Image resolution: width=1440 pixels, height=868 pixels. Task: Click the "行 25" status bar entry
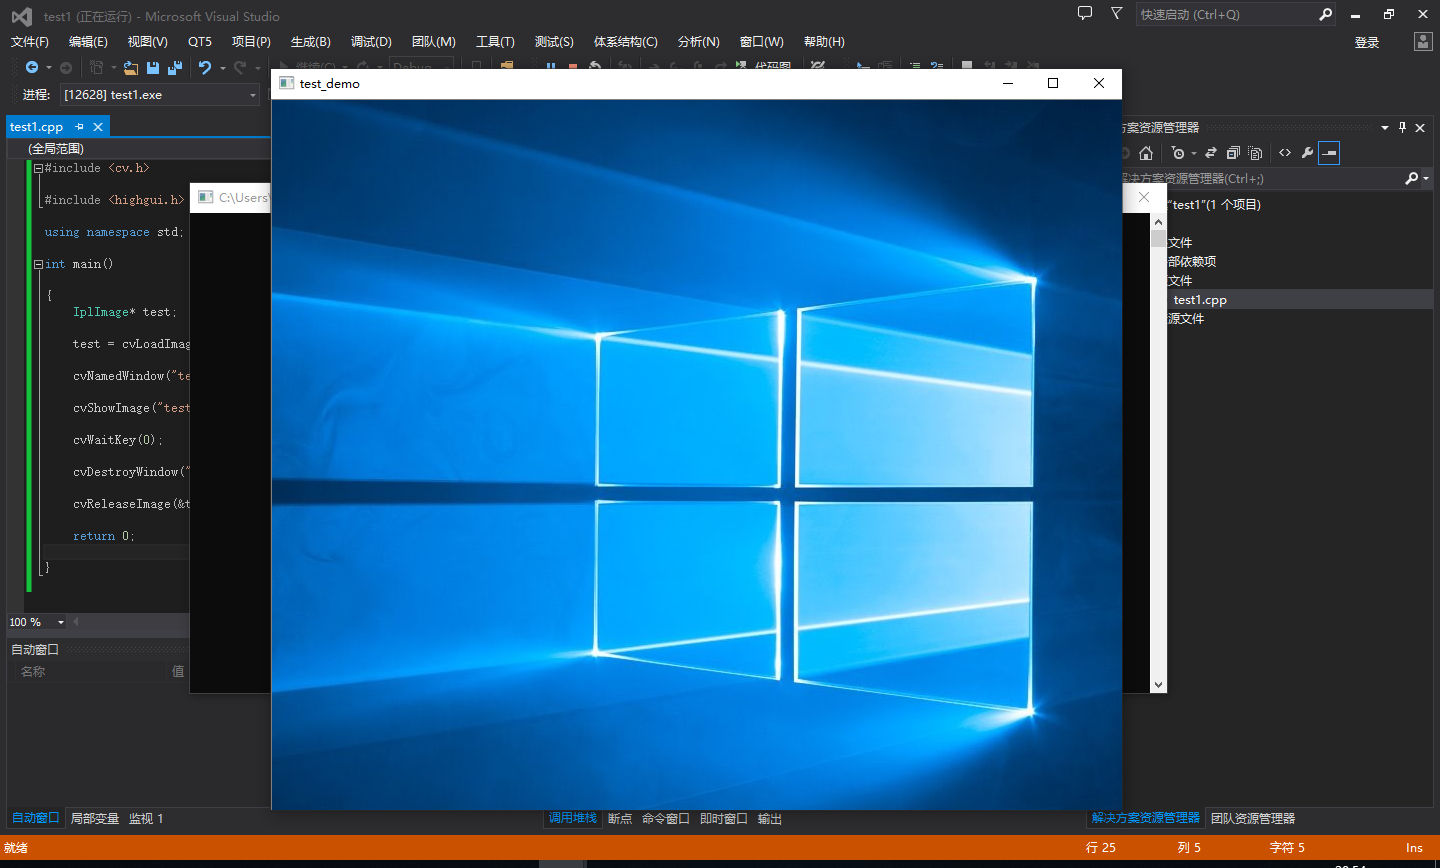[1101, 847]
